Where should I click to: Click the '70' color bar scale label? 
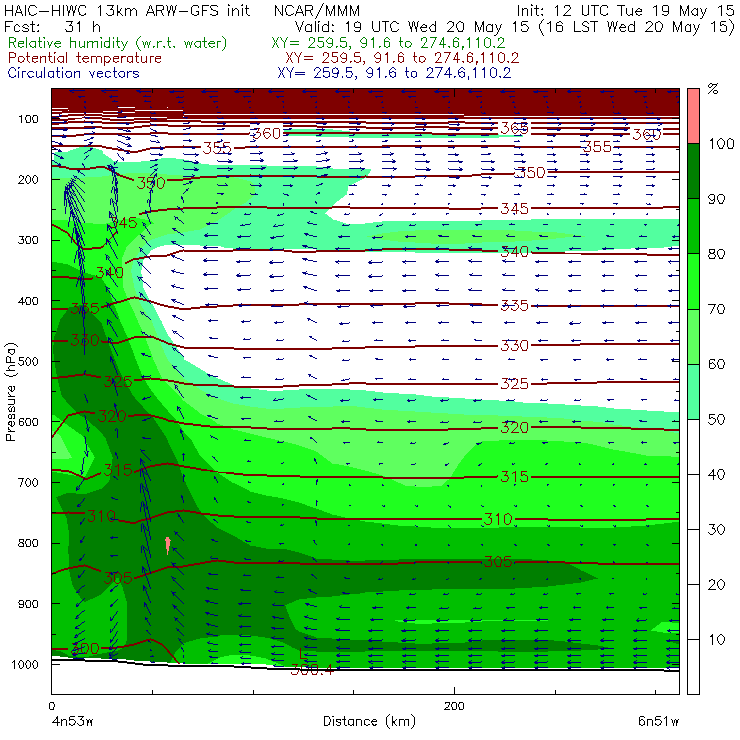pos(716,309)
